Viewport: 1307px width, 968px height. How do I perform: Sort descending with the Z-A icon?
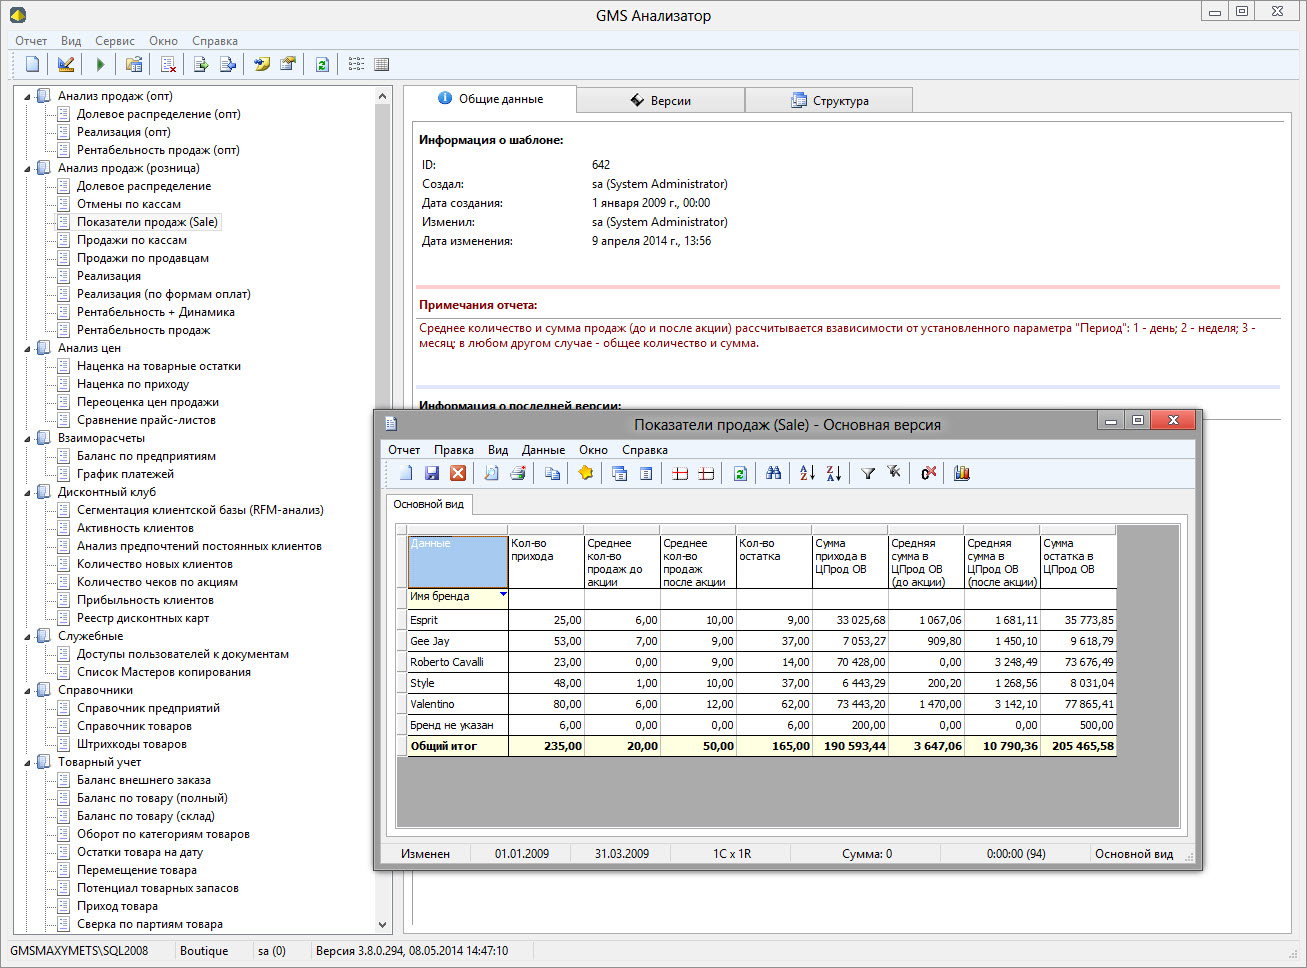tap(833, 473)
